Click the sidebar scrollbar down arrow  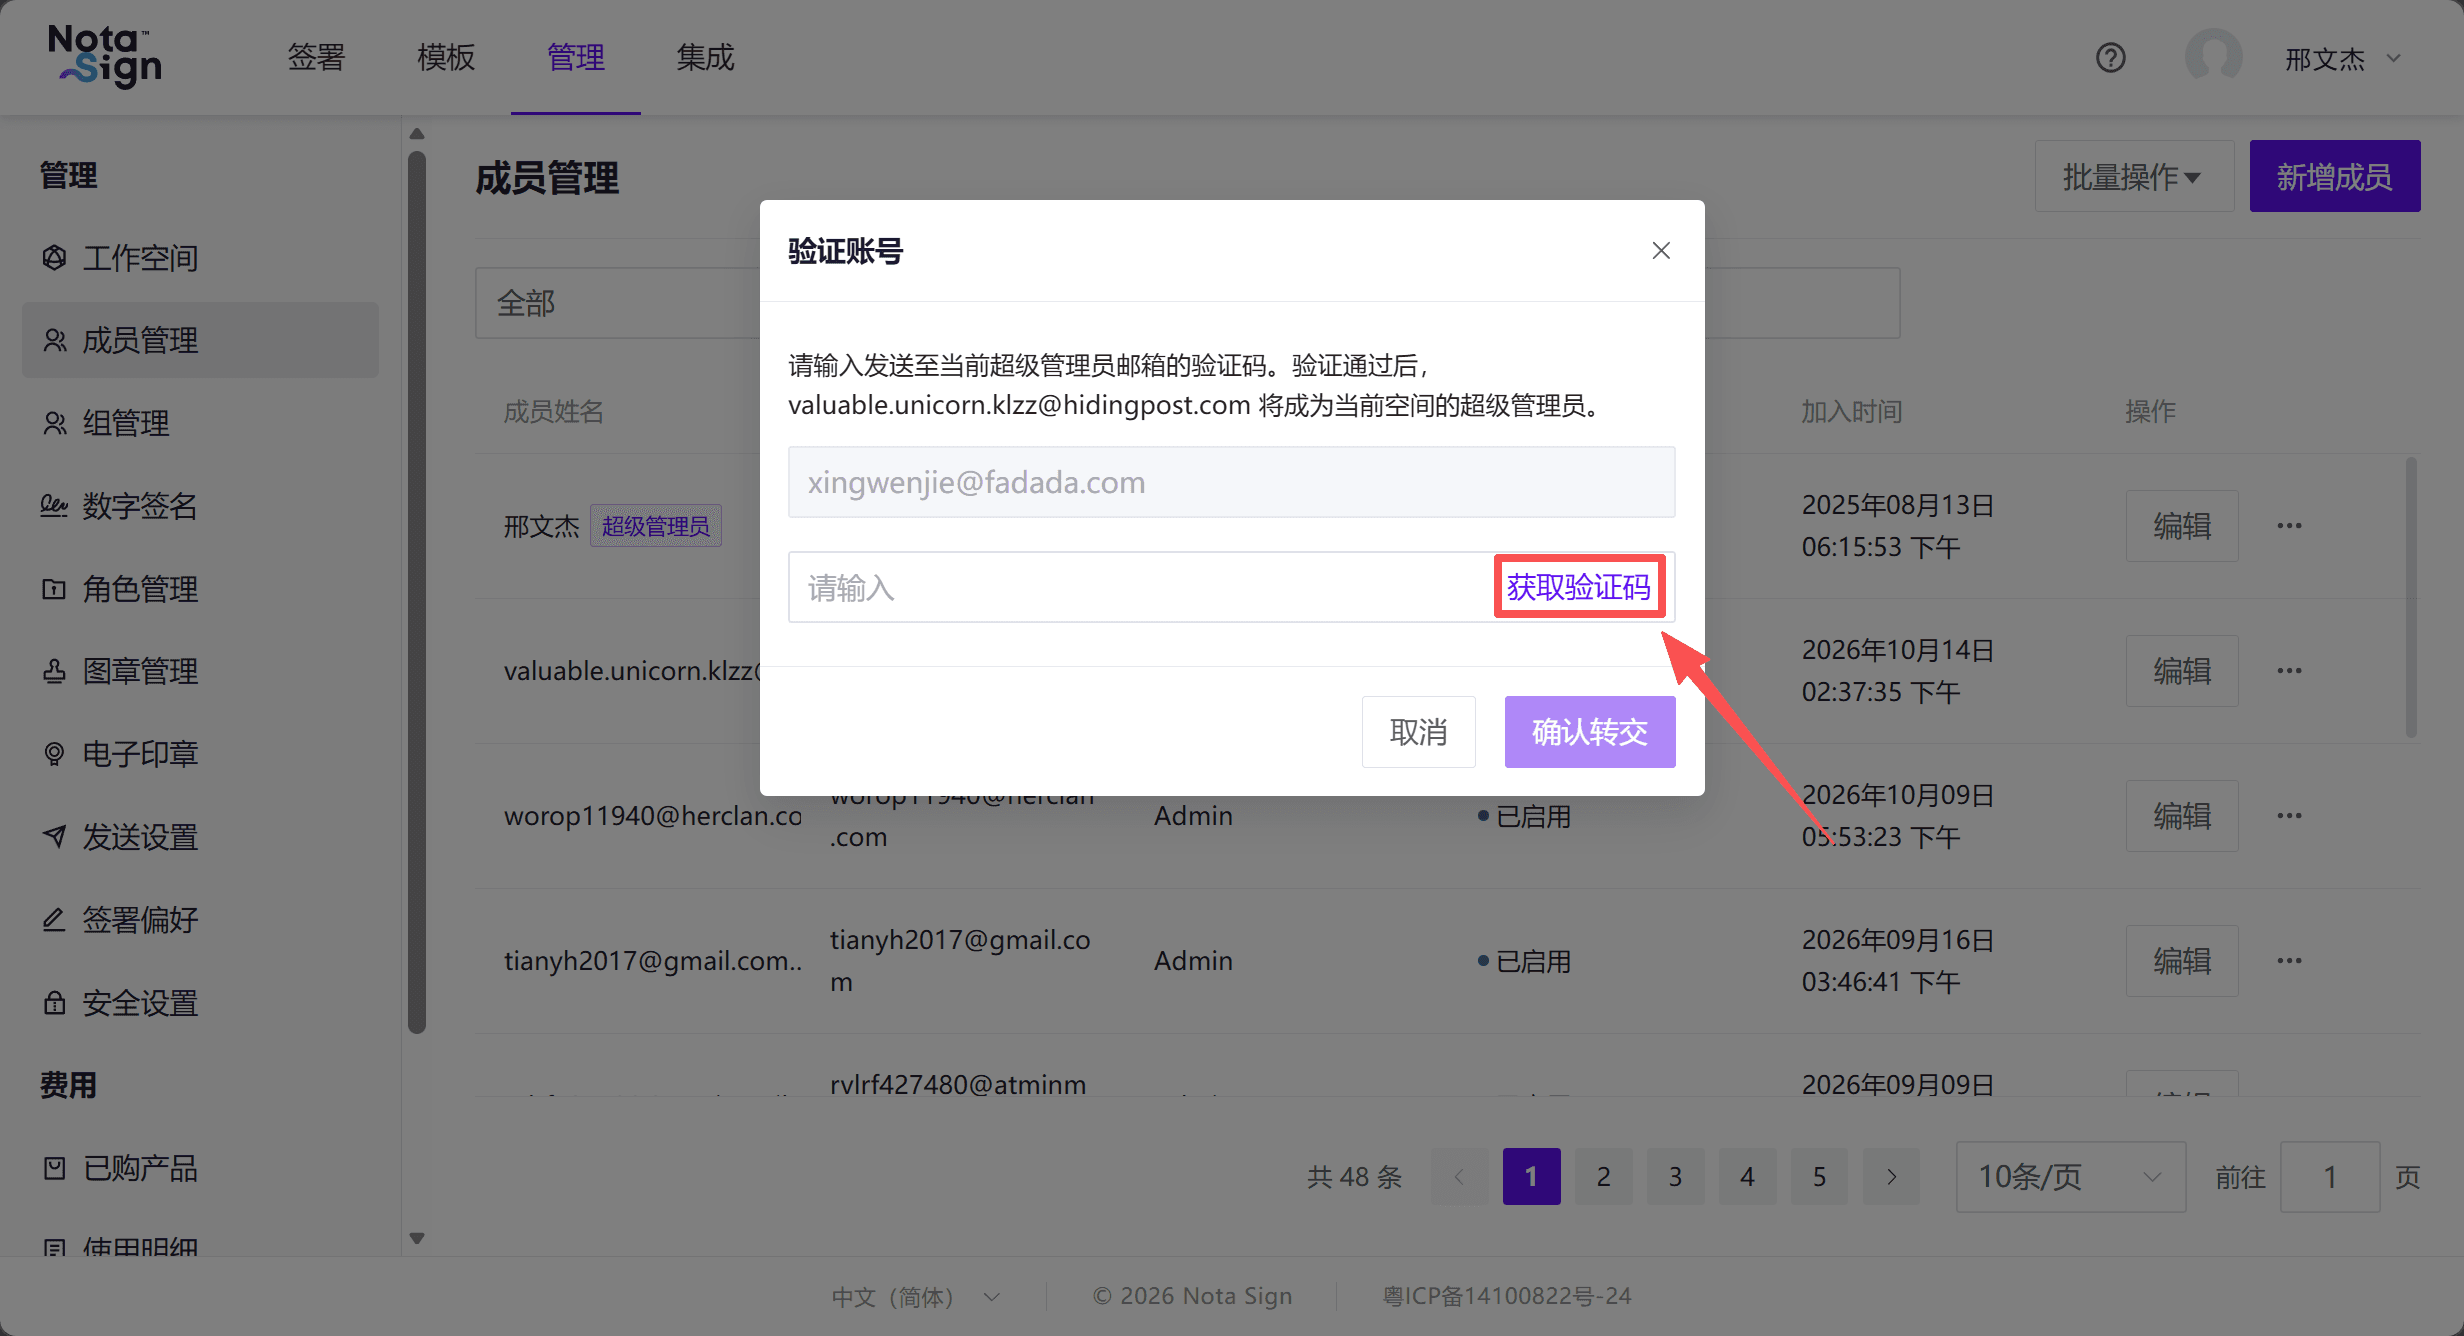417,1239
